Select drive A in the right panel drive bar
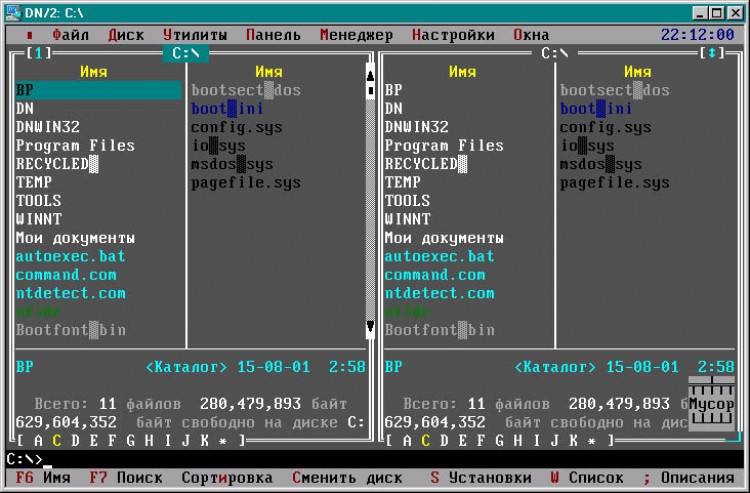 [407, 440]
